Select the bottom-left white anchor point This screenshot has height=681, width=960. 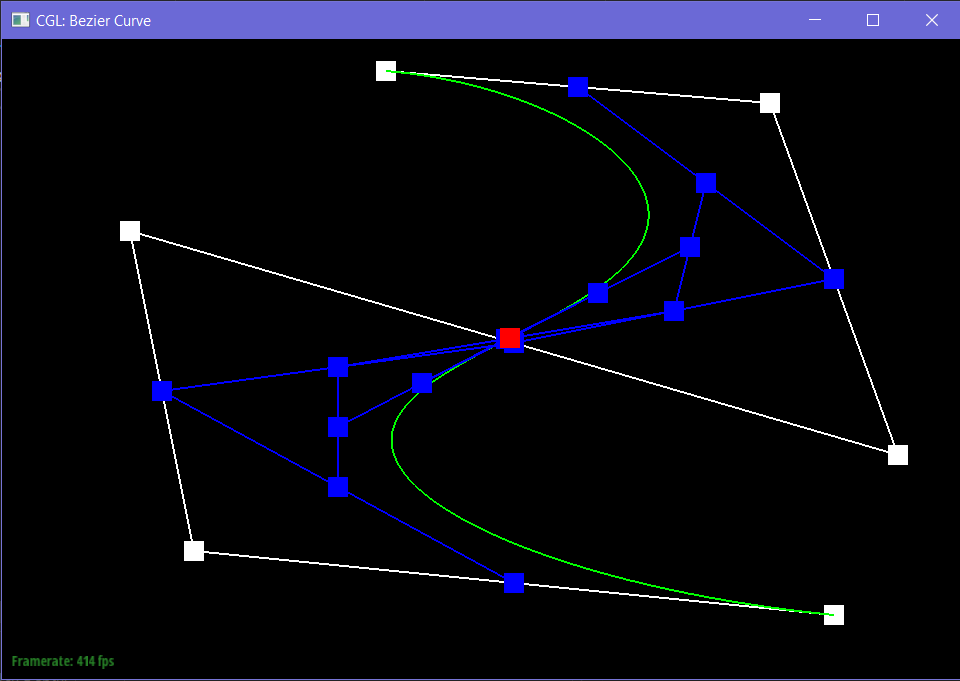[193, 550]
